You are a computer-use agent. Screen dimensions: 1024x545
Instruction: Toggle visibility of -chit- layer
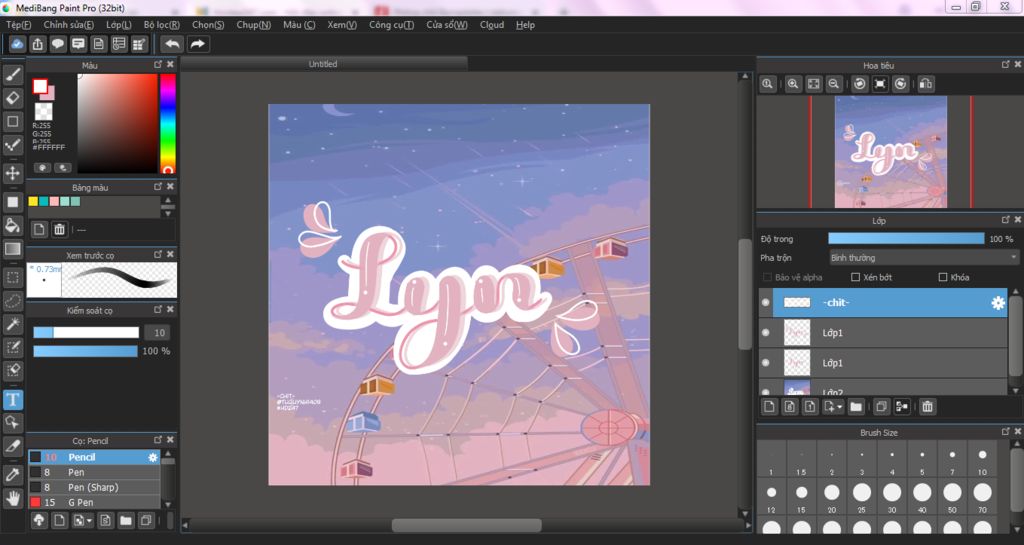tap(765, 303)
